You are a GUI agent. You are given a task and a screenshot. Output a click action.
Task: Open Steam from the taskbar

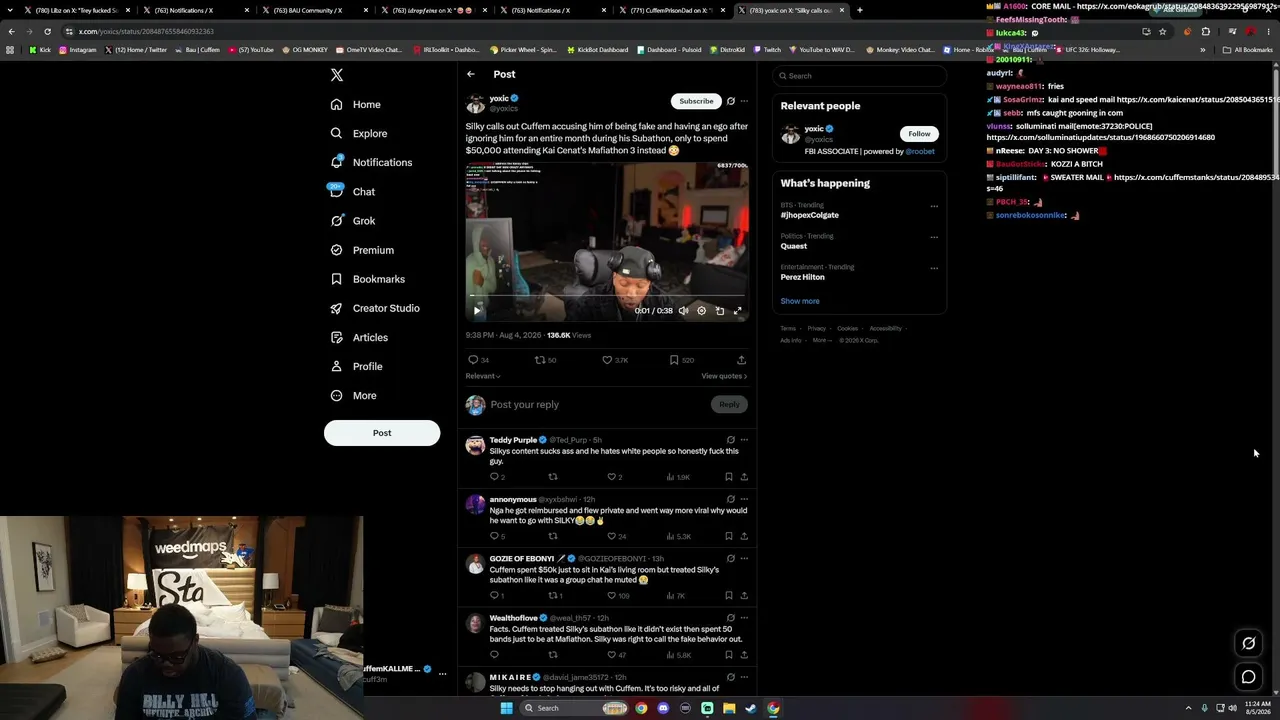(751, 708)
